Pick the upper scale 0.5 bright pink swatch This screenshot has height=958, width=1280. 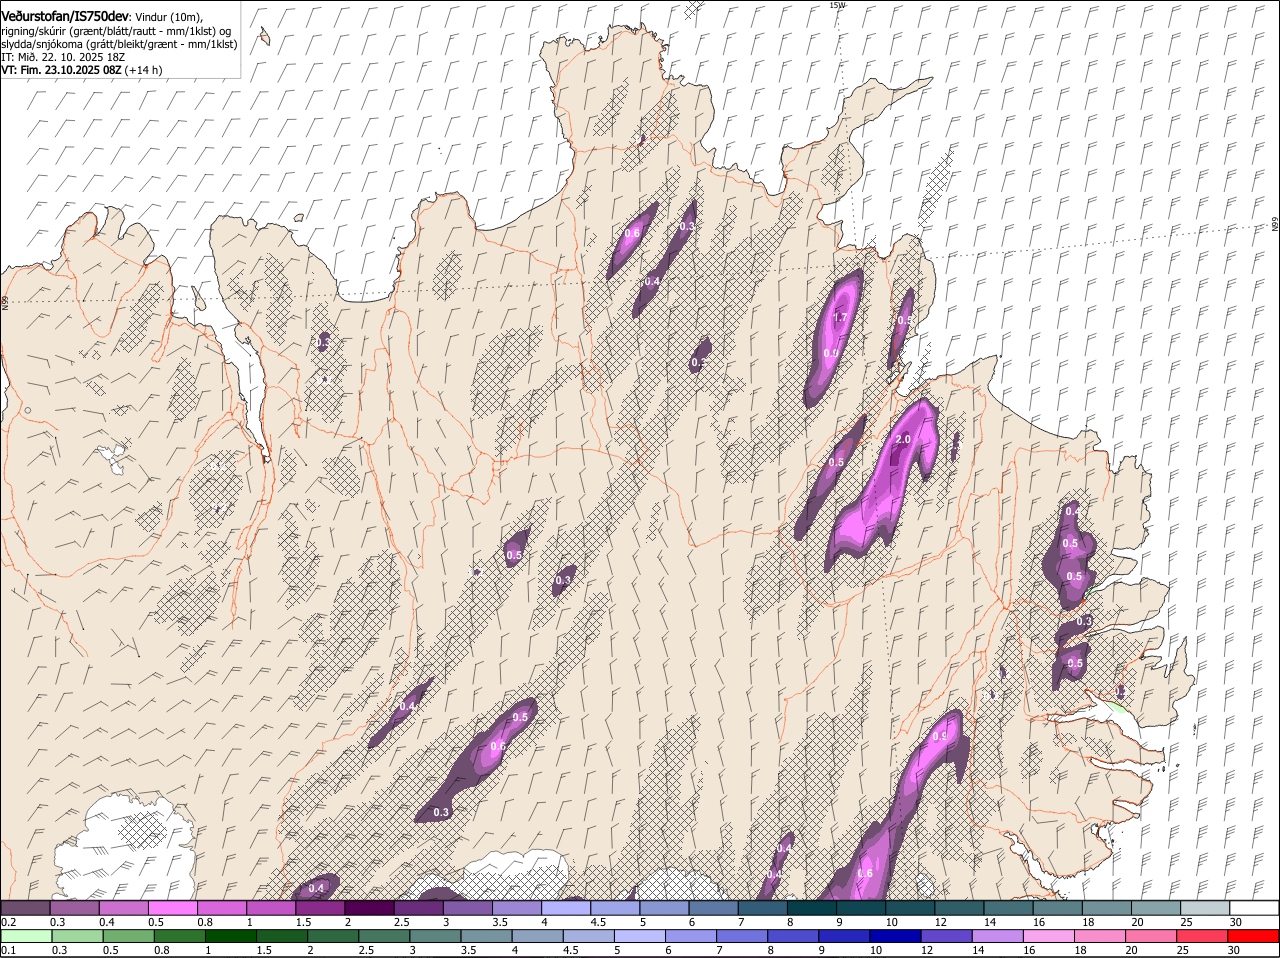(x=172, y=908)
